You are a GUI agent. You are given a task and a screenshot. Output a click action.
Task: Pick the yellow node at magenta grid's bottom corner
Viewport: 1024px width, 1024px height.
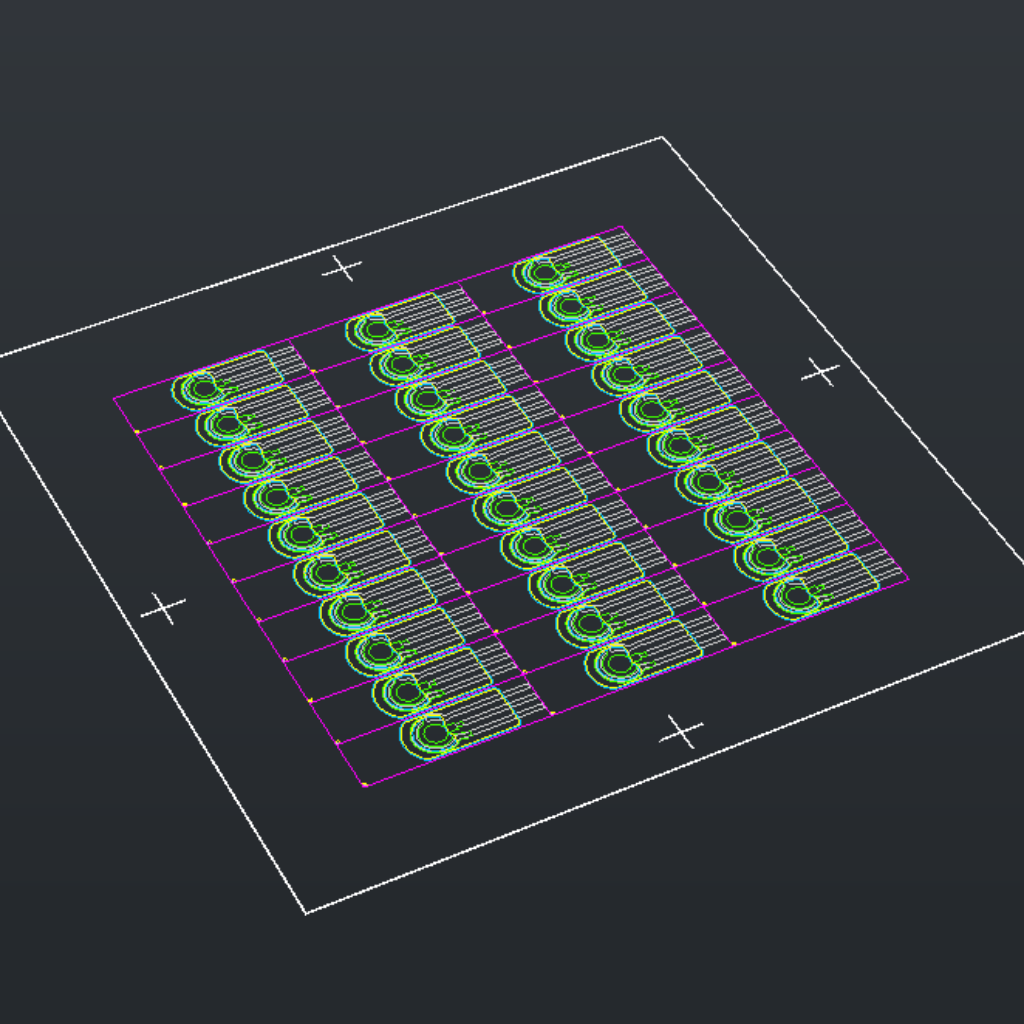coord(364,785)
